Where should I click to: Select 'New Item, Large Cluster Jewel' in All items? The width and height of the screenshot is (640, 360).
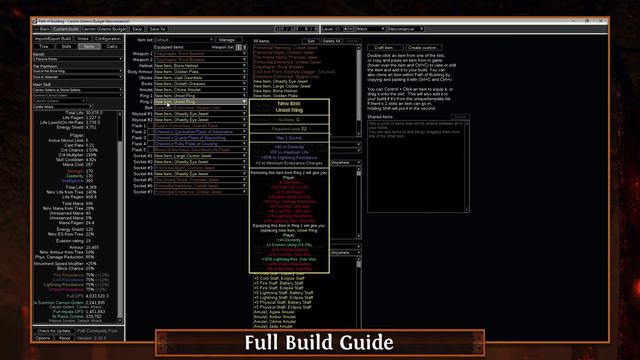[x=282, y=86]
